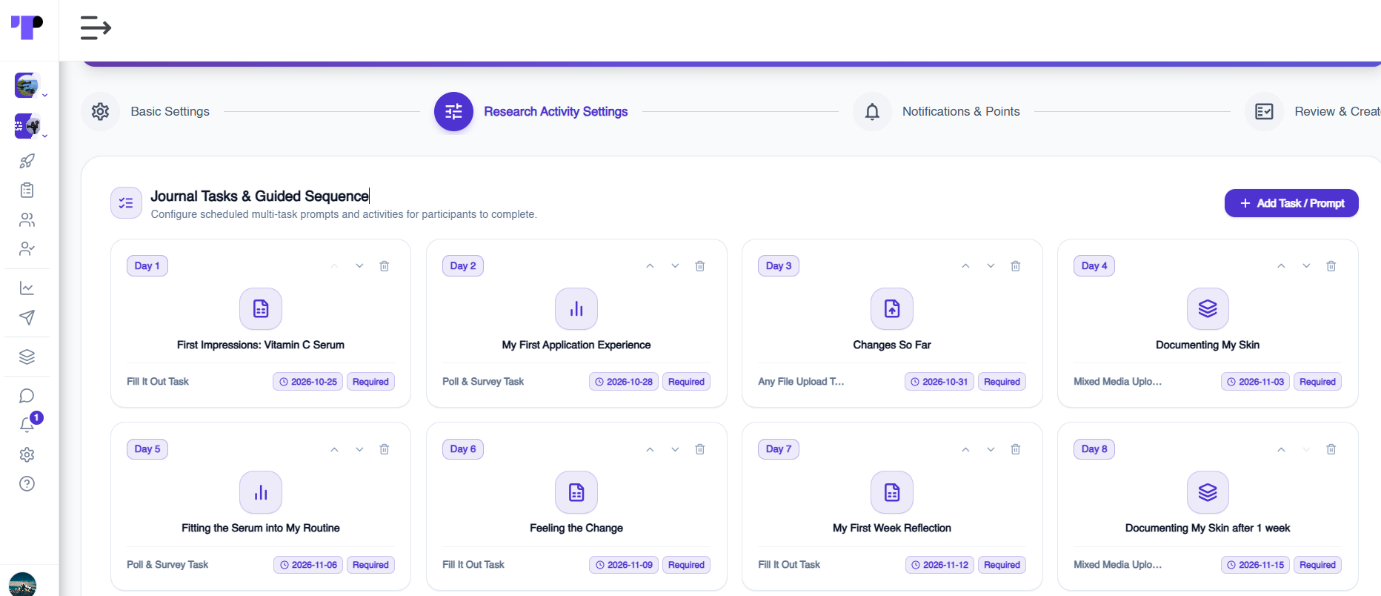Open the chat bubble icon in the sidebar
Image resolution: width=1381 pixels, height=596 pixels.
tap(27, 396)
